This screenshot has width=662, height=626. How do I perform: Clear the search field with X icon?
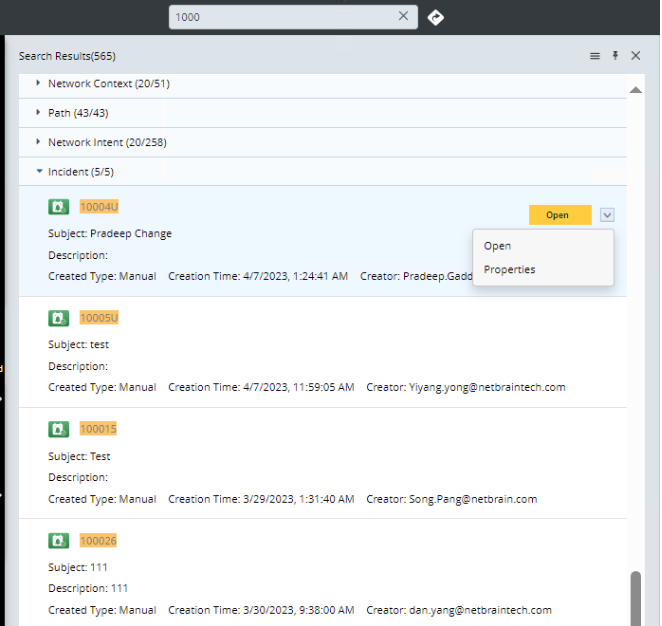point(403,16)
